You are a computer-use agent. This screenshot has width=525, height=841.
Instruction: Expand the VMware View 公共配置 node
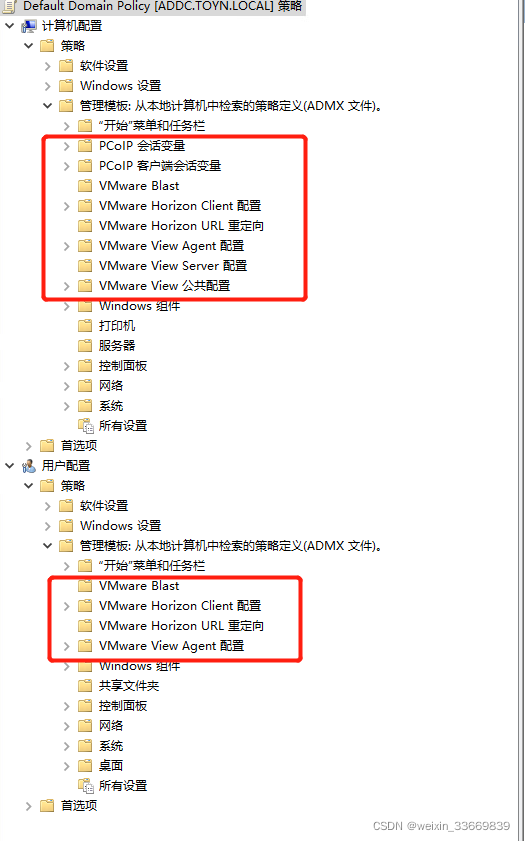tap(66, 286)
